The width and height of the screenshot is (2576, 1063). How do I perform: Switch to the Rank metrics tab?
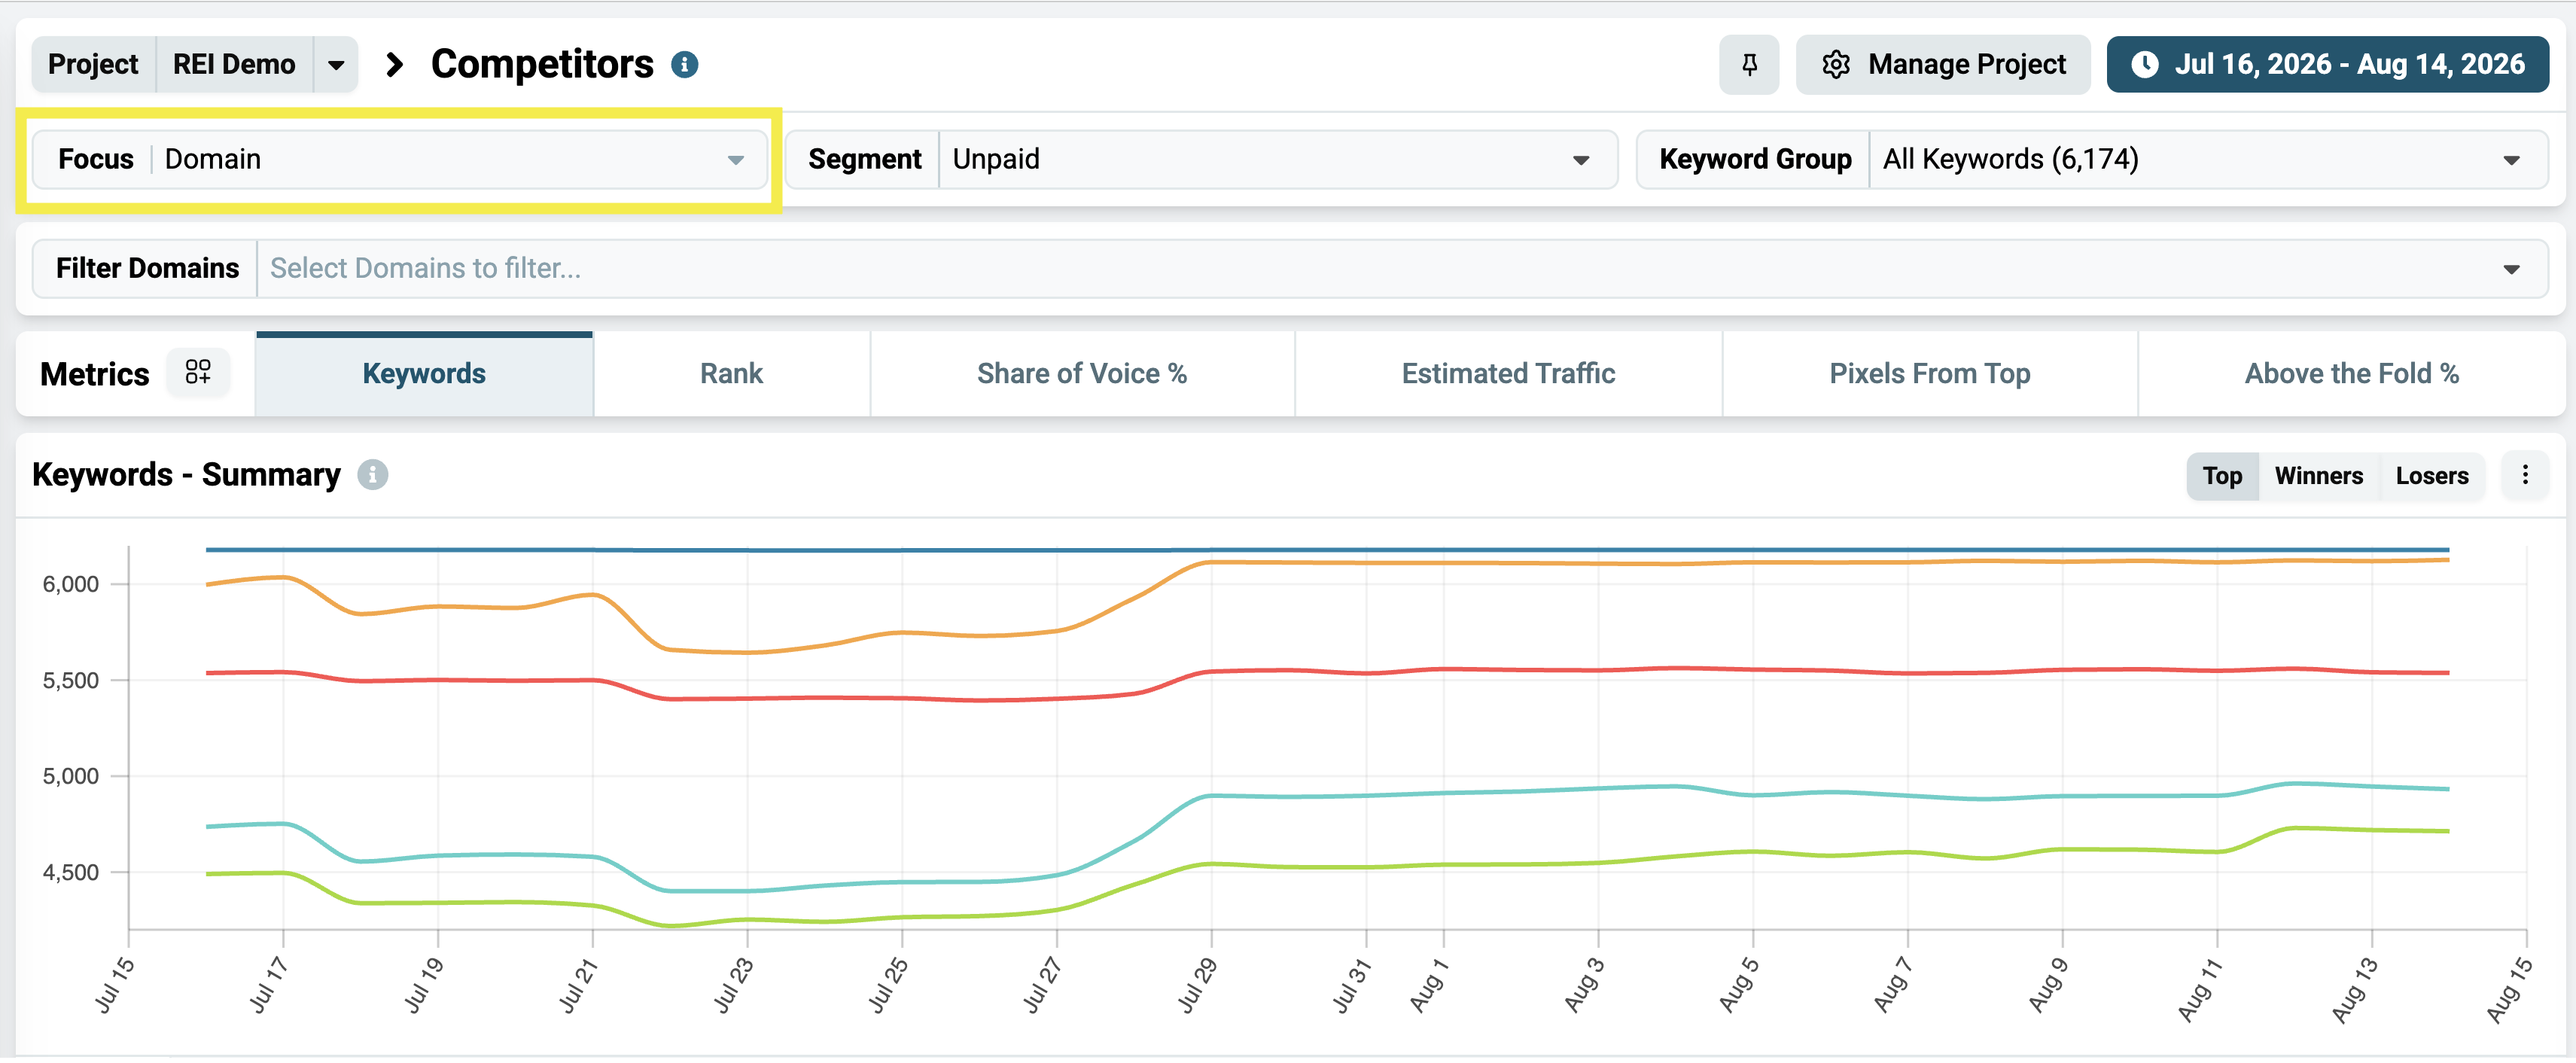coord(731,374)
